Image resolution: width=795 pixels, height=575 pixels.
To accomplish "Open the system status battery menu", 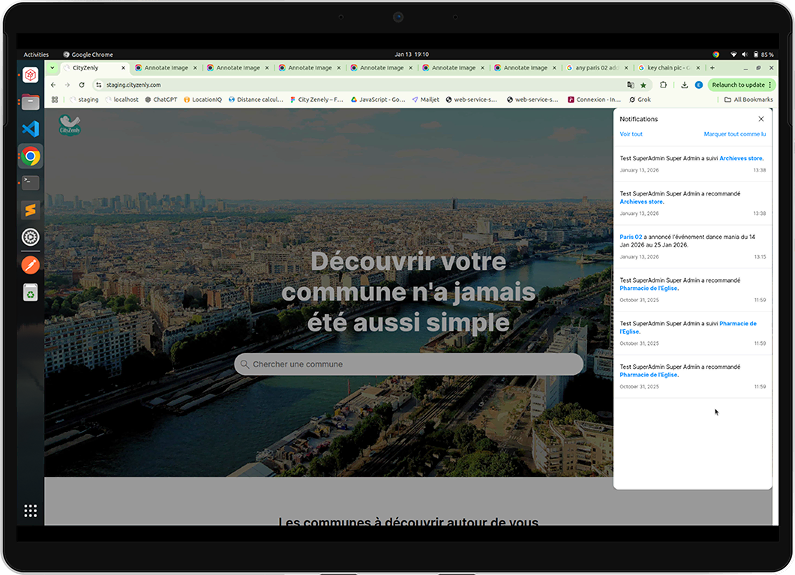I will click(752, 54).
